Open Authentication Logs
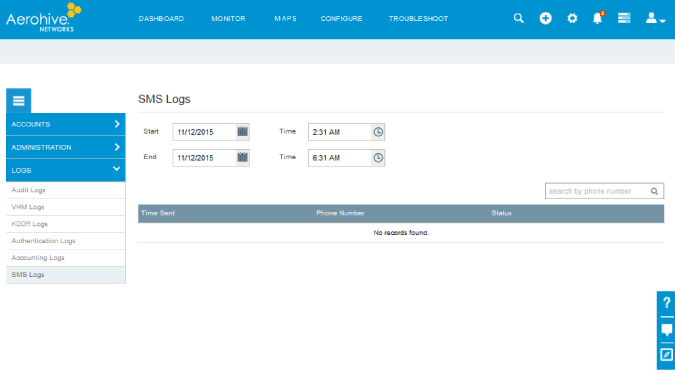 [65, 241]
